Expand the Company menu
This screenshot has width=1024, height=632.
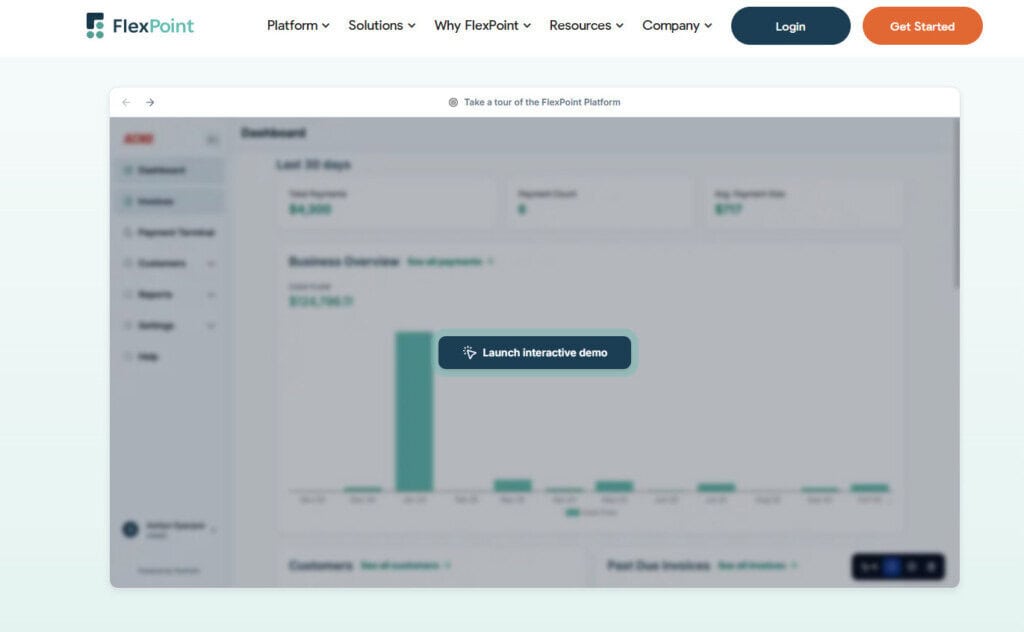677,26
